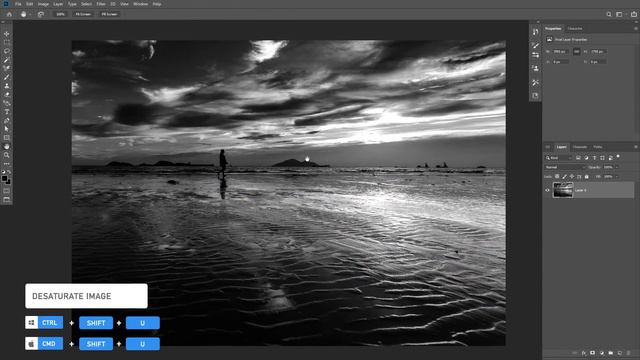Click the layer width input field
The image size is (640, 360).
(560, 51)
